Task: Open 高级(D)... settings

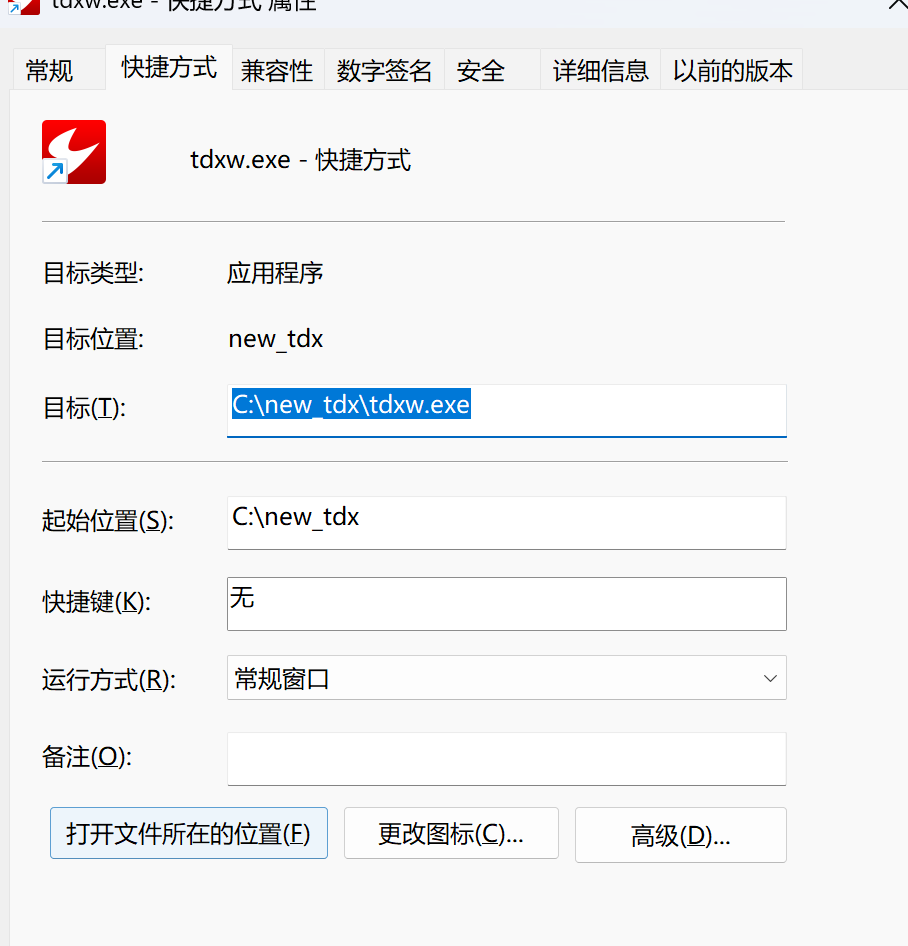Action: 681,835
